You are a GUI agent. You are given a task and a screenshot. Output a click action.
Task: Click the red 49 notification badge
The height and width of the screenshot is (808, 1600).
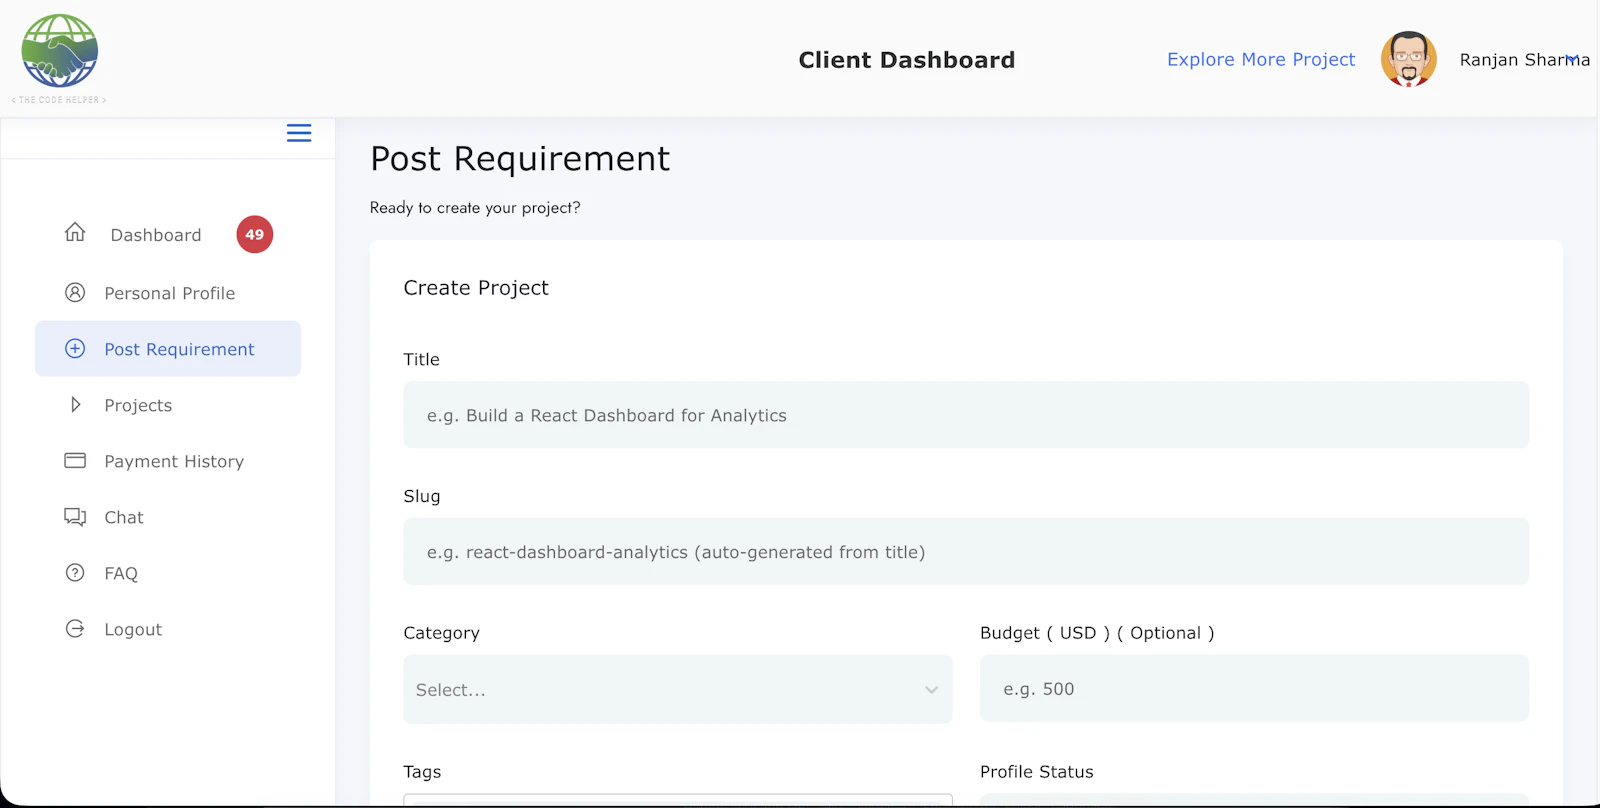[x=255, y=234]
